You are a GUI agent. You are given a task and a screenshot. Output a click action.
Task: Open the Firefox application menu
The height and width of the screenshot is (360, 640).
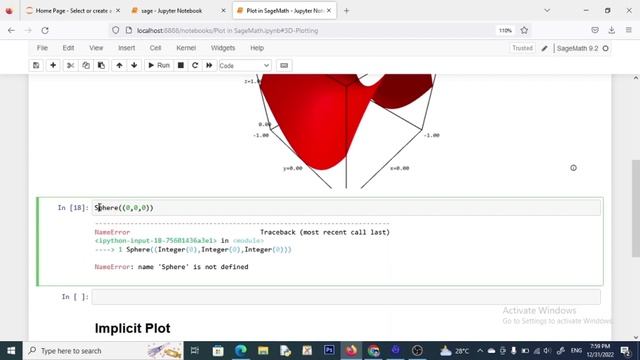[629, 30]
